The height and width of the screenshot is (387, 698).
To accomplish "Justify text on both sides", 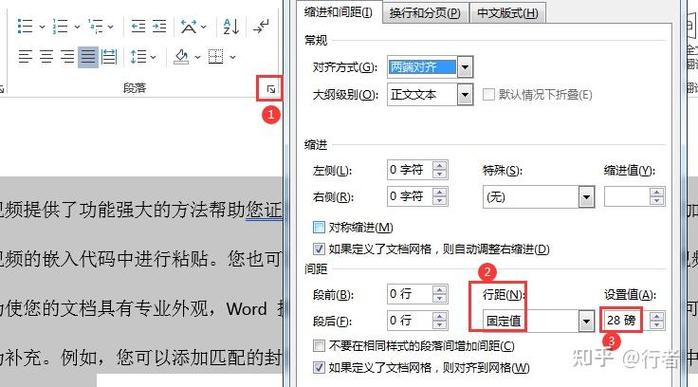I will tap(88, 57).
